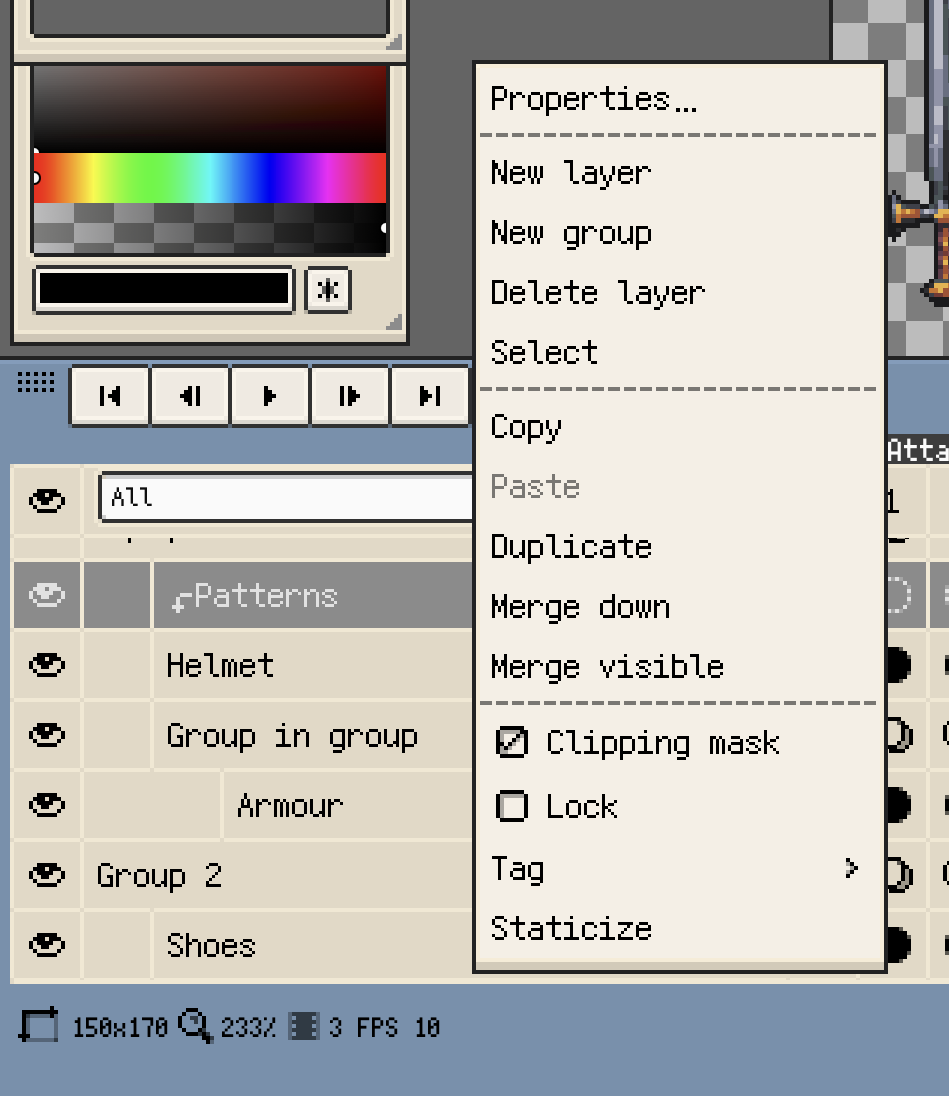Disable the Clipping mask checkbox
This screenshot has width=949, height=1096.
(x=512, y=743)
